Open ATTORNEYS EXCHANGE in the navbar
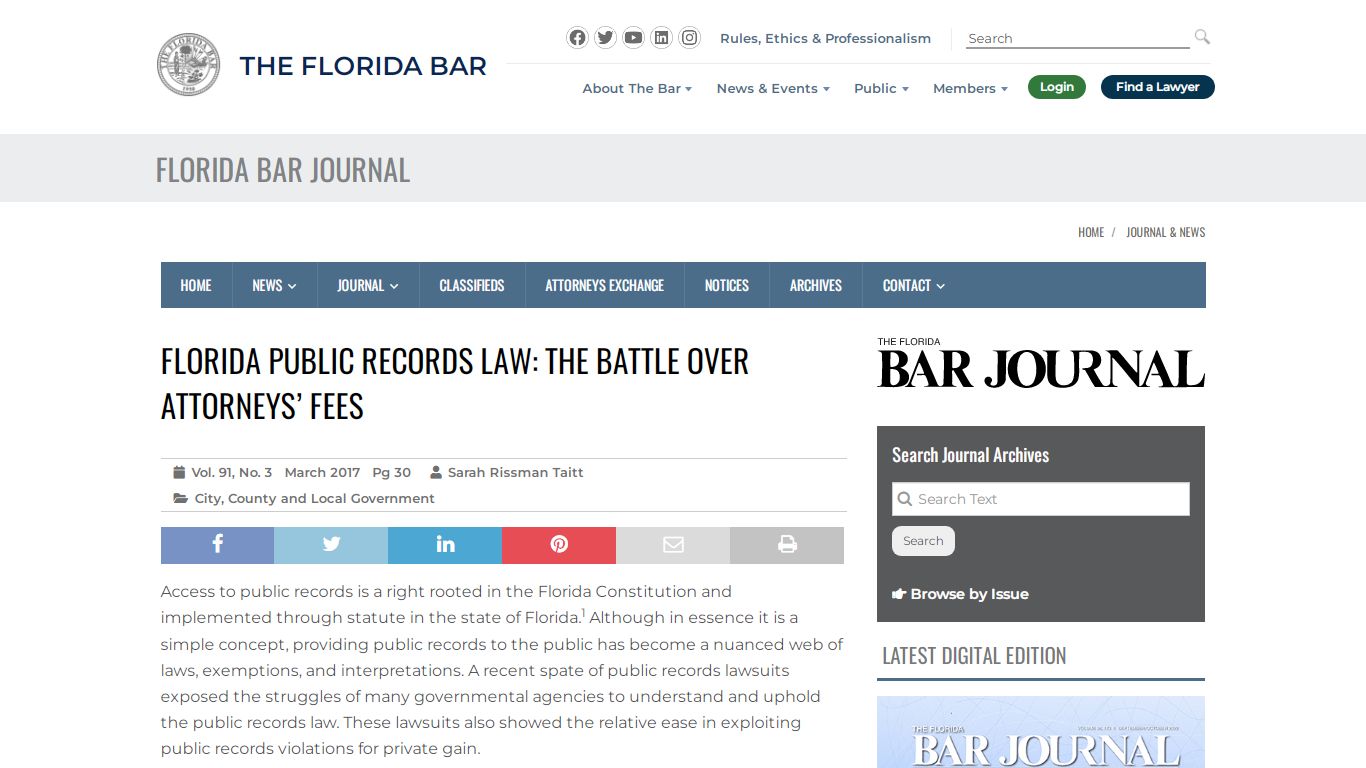 (x=605, y=285)
